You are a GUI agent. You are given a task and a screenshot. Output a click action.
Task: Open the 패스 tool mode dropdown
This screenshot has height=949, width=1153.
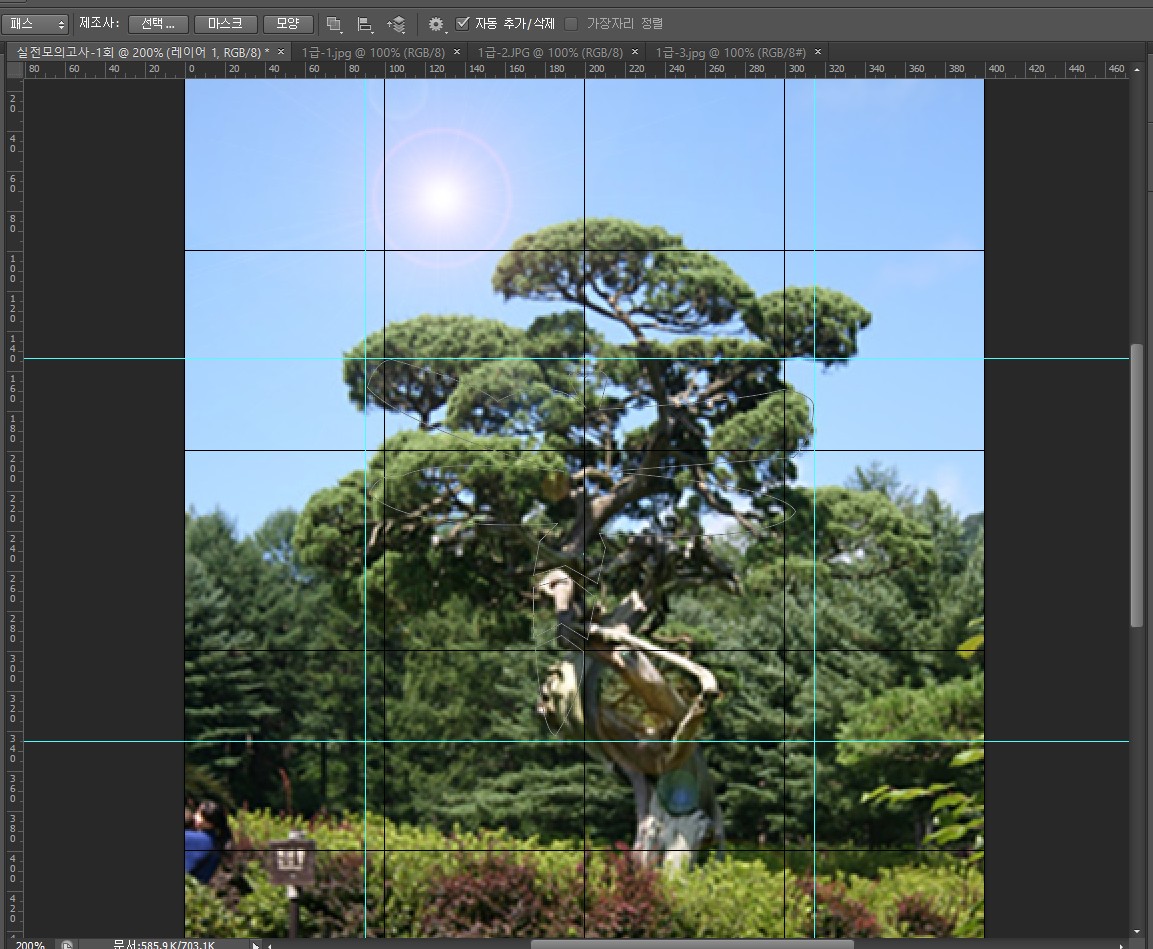35,24
